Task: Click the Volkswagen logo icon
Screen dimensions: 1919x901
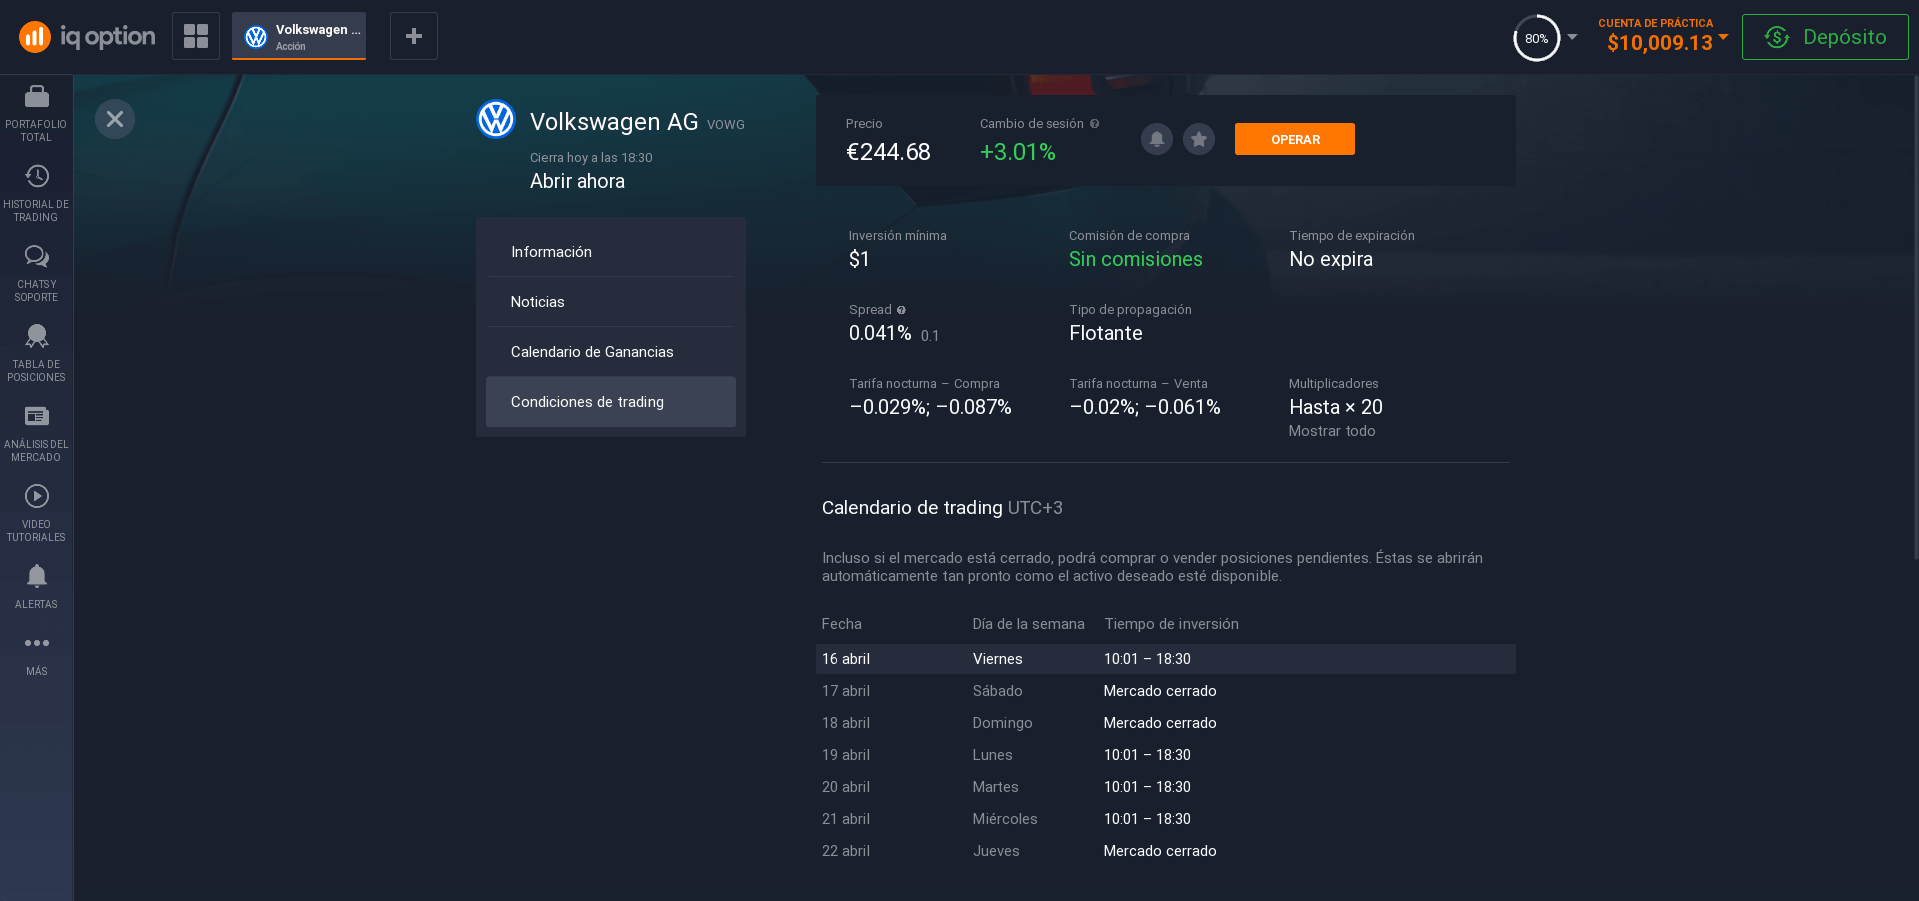Action: [x=496, y=119]
